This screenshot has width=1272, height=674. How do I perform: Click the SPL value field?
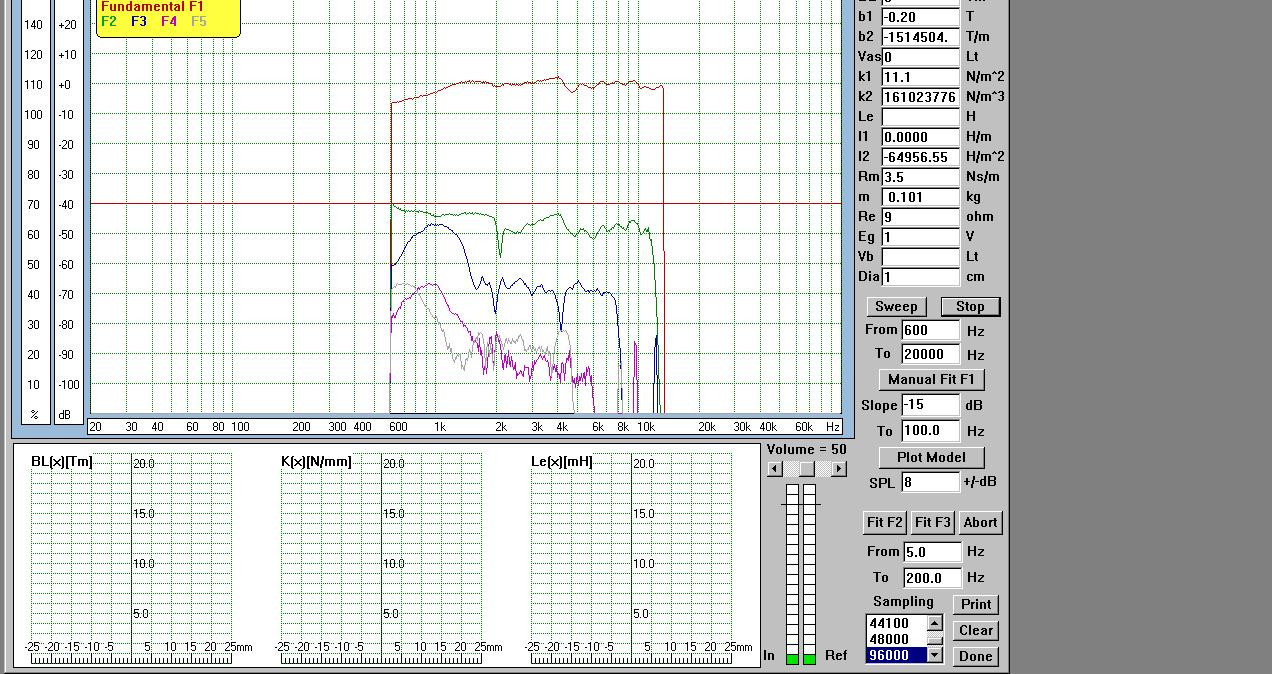931,482
